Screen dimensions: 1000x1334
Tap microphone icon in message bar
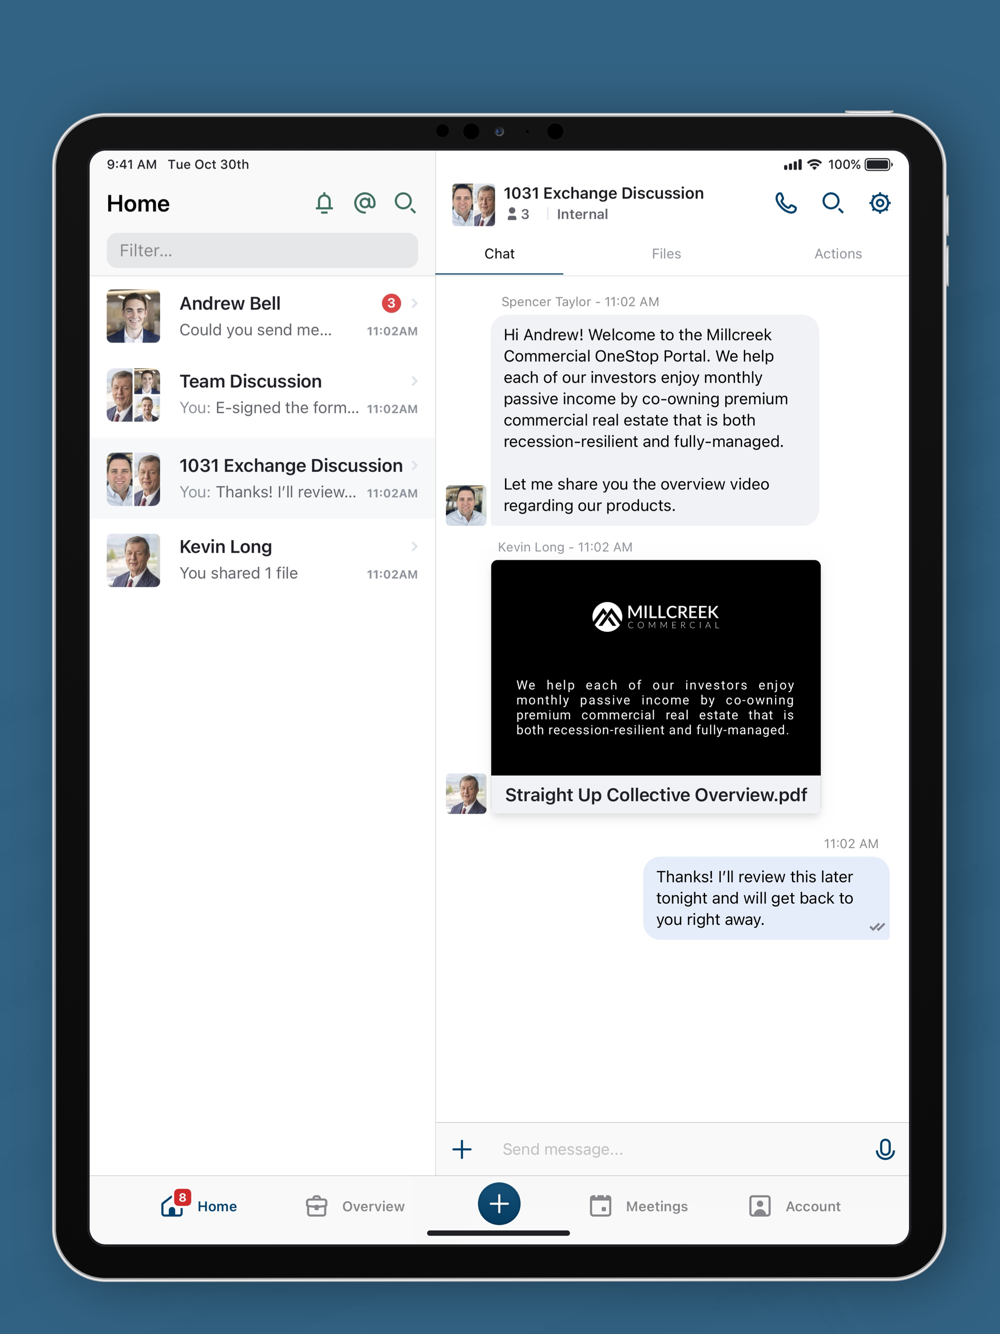[x=885, y=1149]
